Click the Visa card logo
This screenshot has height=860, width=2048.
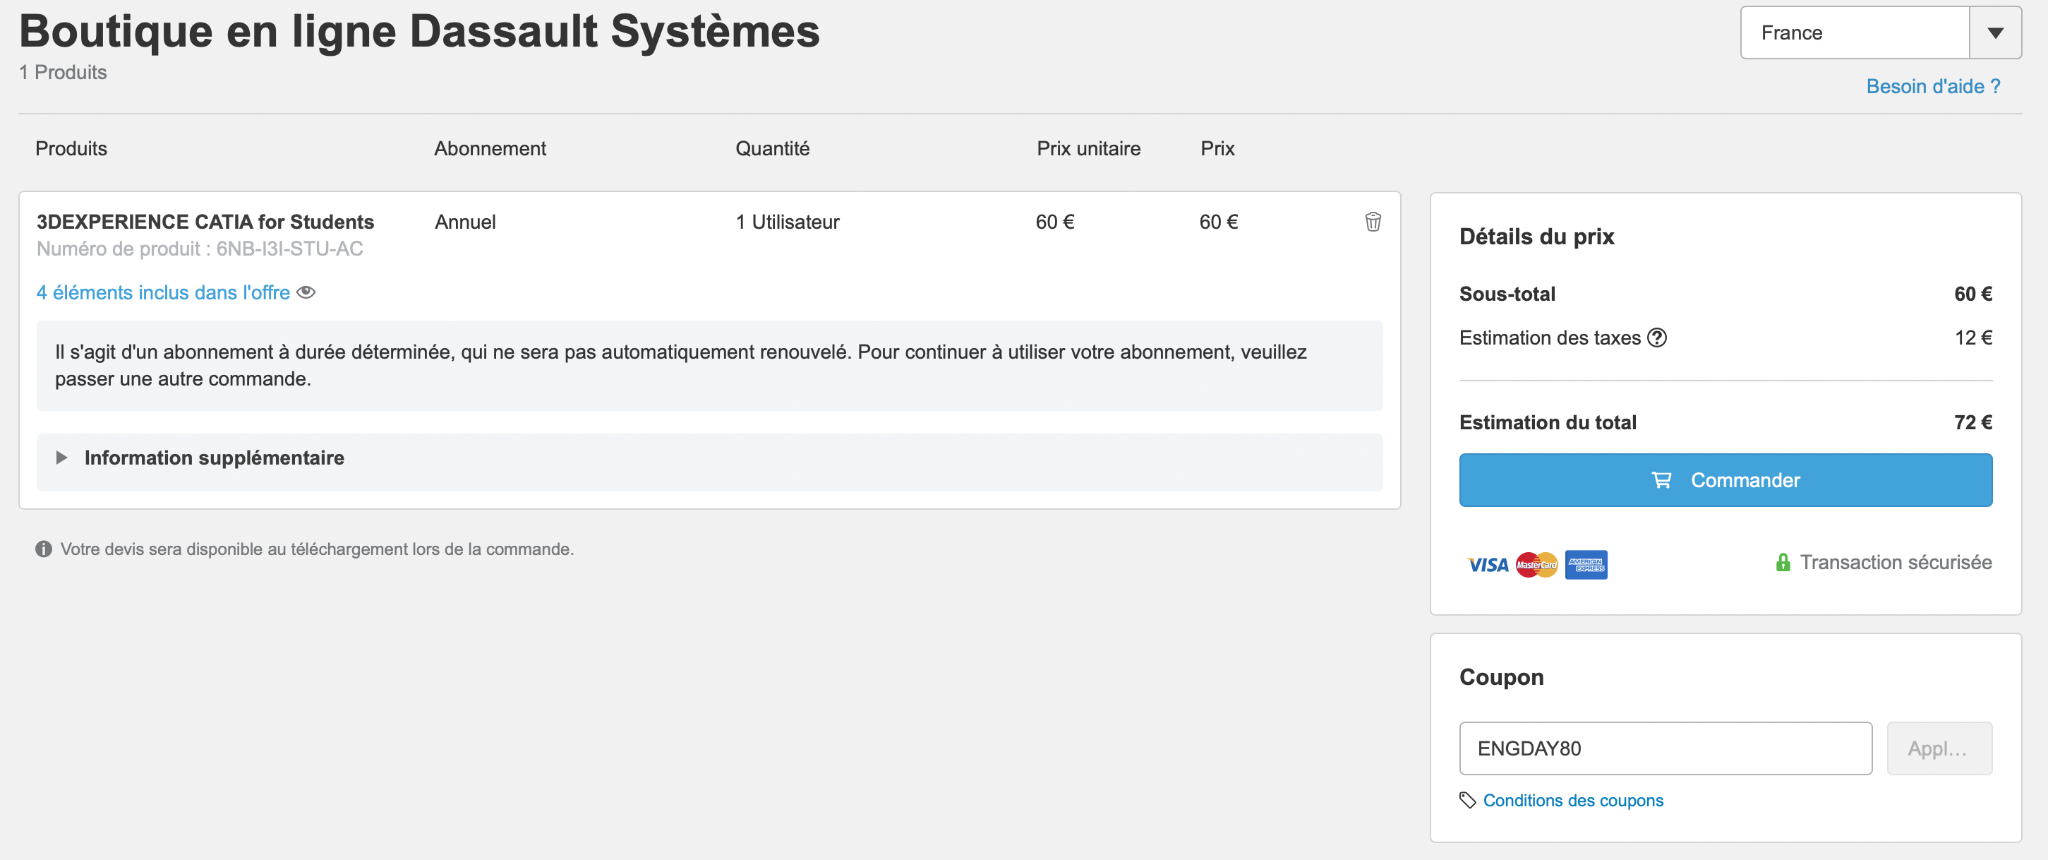tap(1487, 565)
